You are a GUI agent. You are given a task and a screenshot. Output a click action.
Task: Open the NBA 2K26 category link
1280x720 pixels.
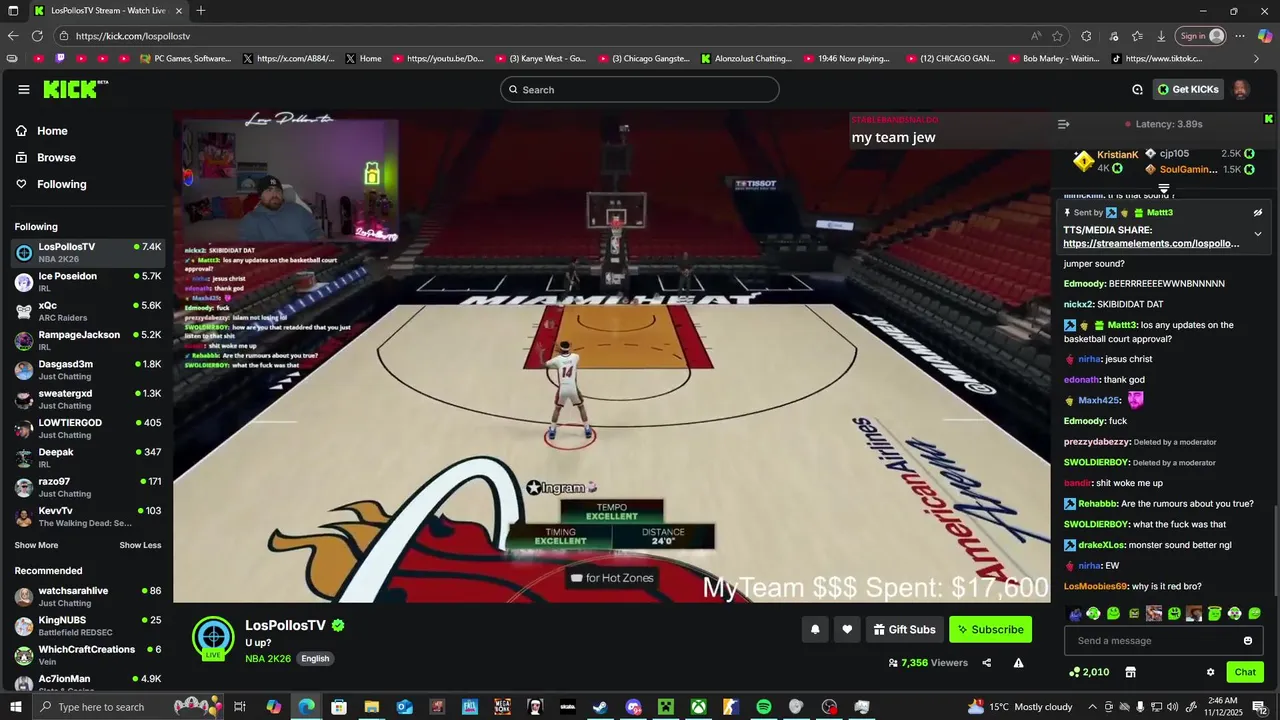tap(268, 659)
